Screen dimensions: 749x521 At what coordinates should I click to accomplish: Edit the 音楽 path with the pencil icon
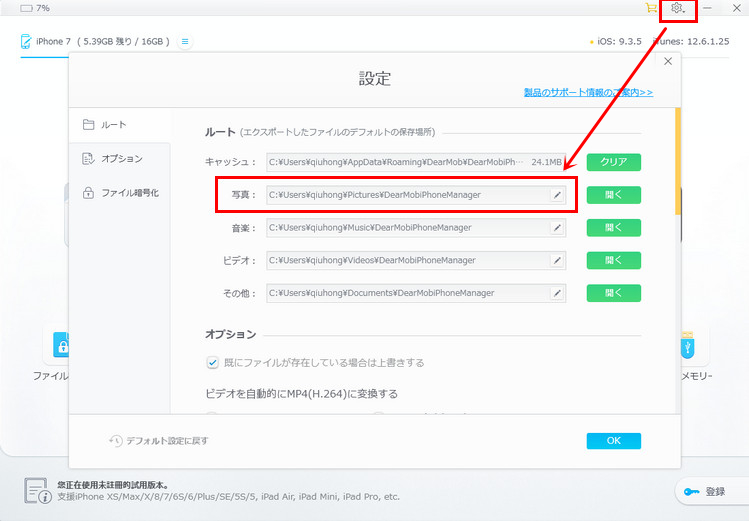557,228
